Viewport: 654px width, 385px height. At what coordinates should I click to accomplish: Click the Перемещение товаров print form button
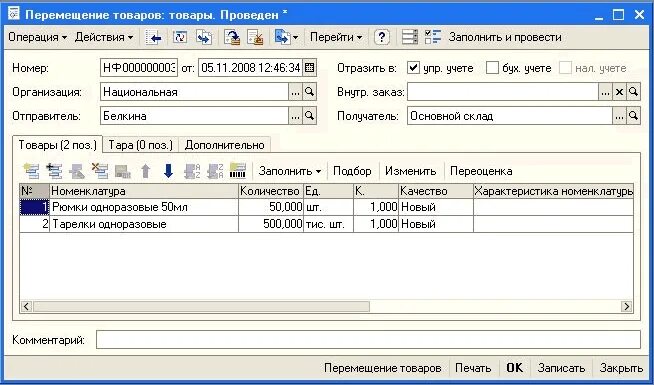point(382,368)
